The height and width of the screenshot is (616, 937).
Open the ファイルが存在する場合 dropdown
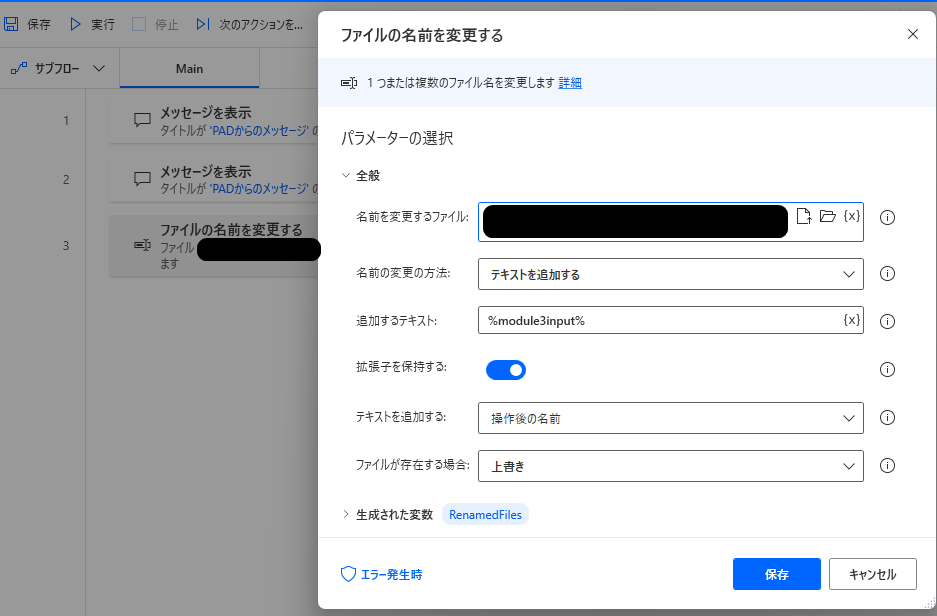tap(670, 466)
